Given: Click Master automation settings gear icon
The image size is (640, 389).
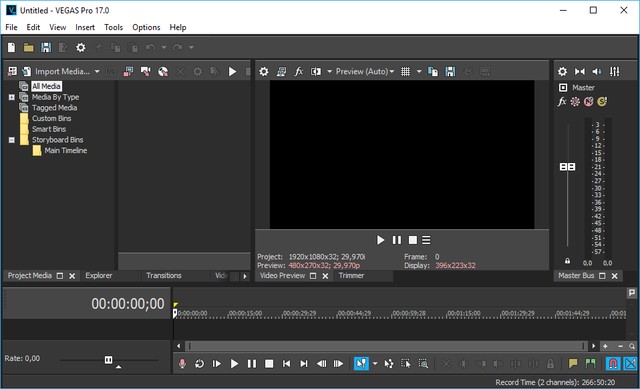Looking at the screenshot, I should coord(575,102).
